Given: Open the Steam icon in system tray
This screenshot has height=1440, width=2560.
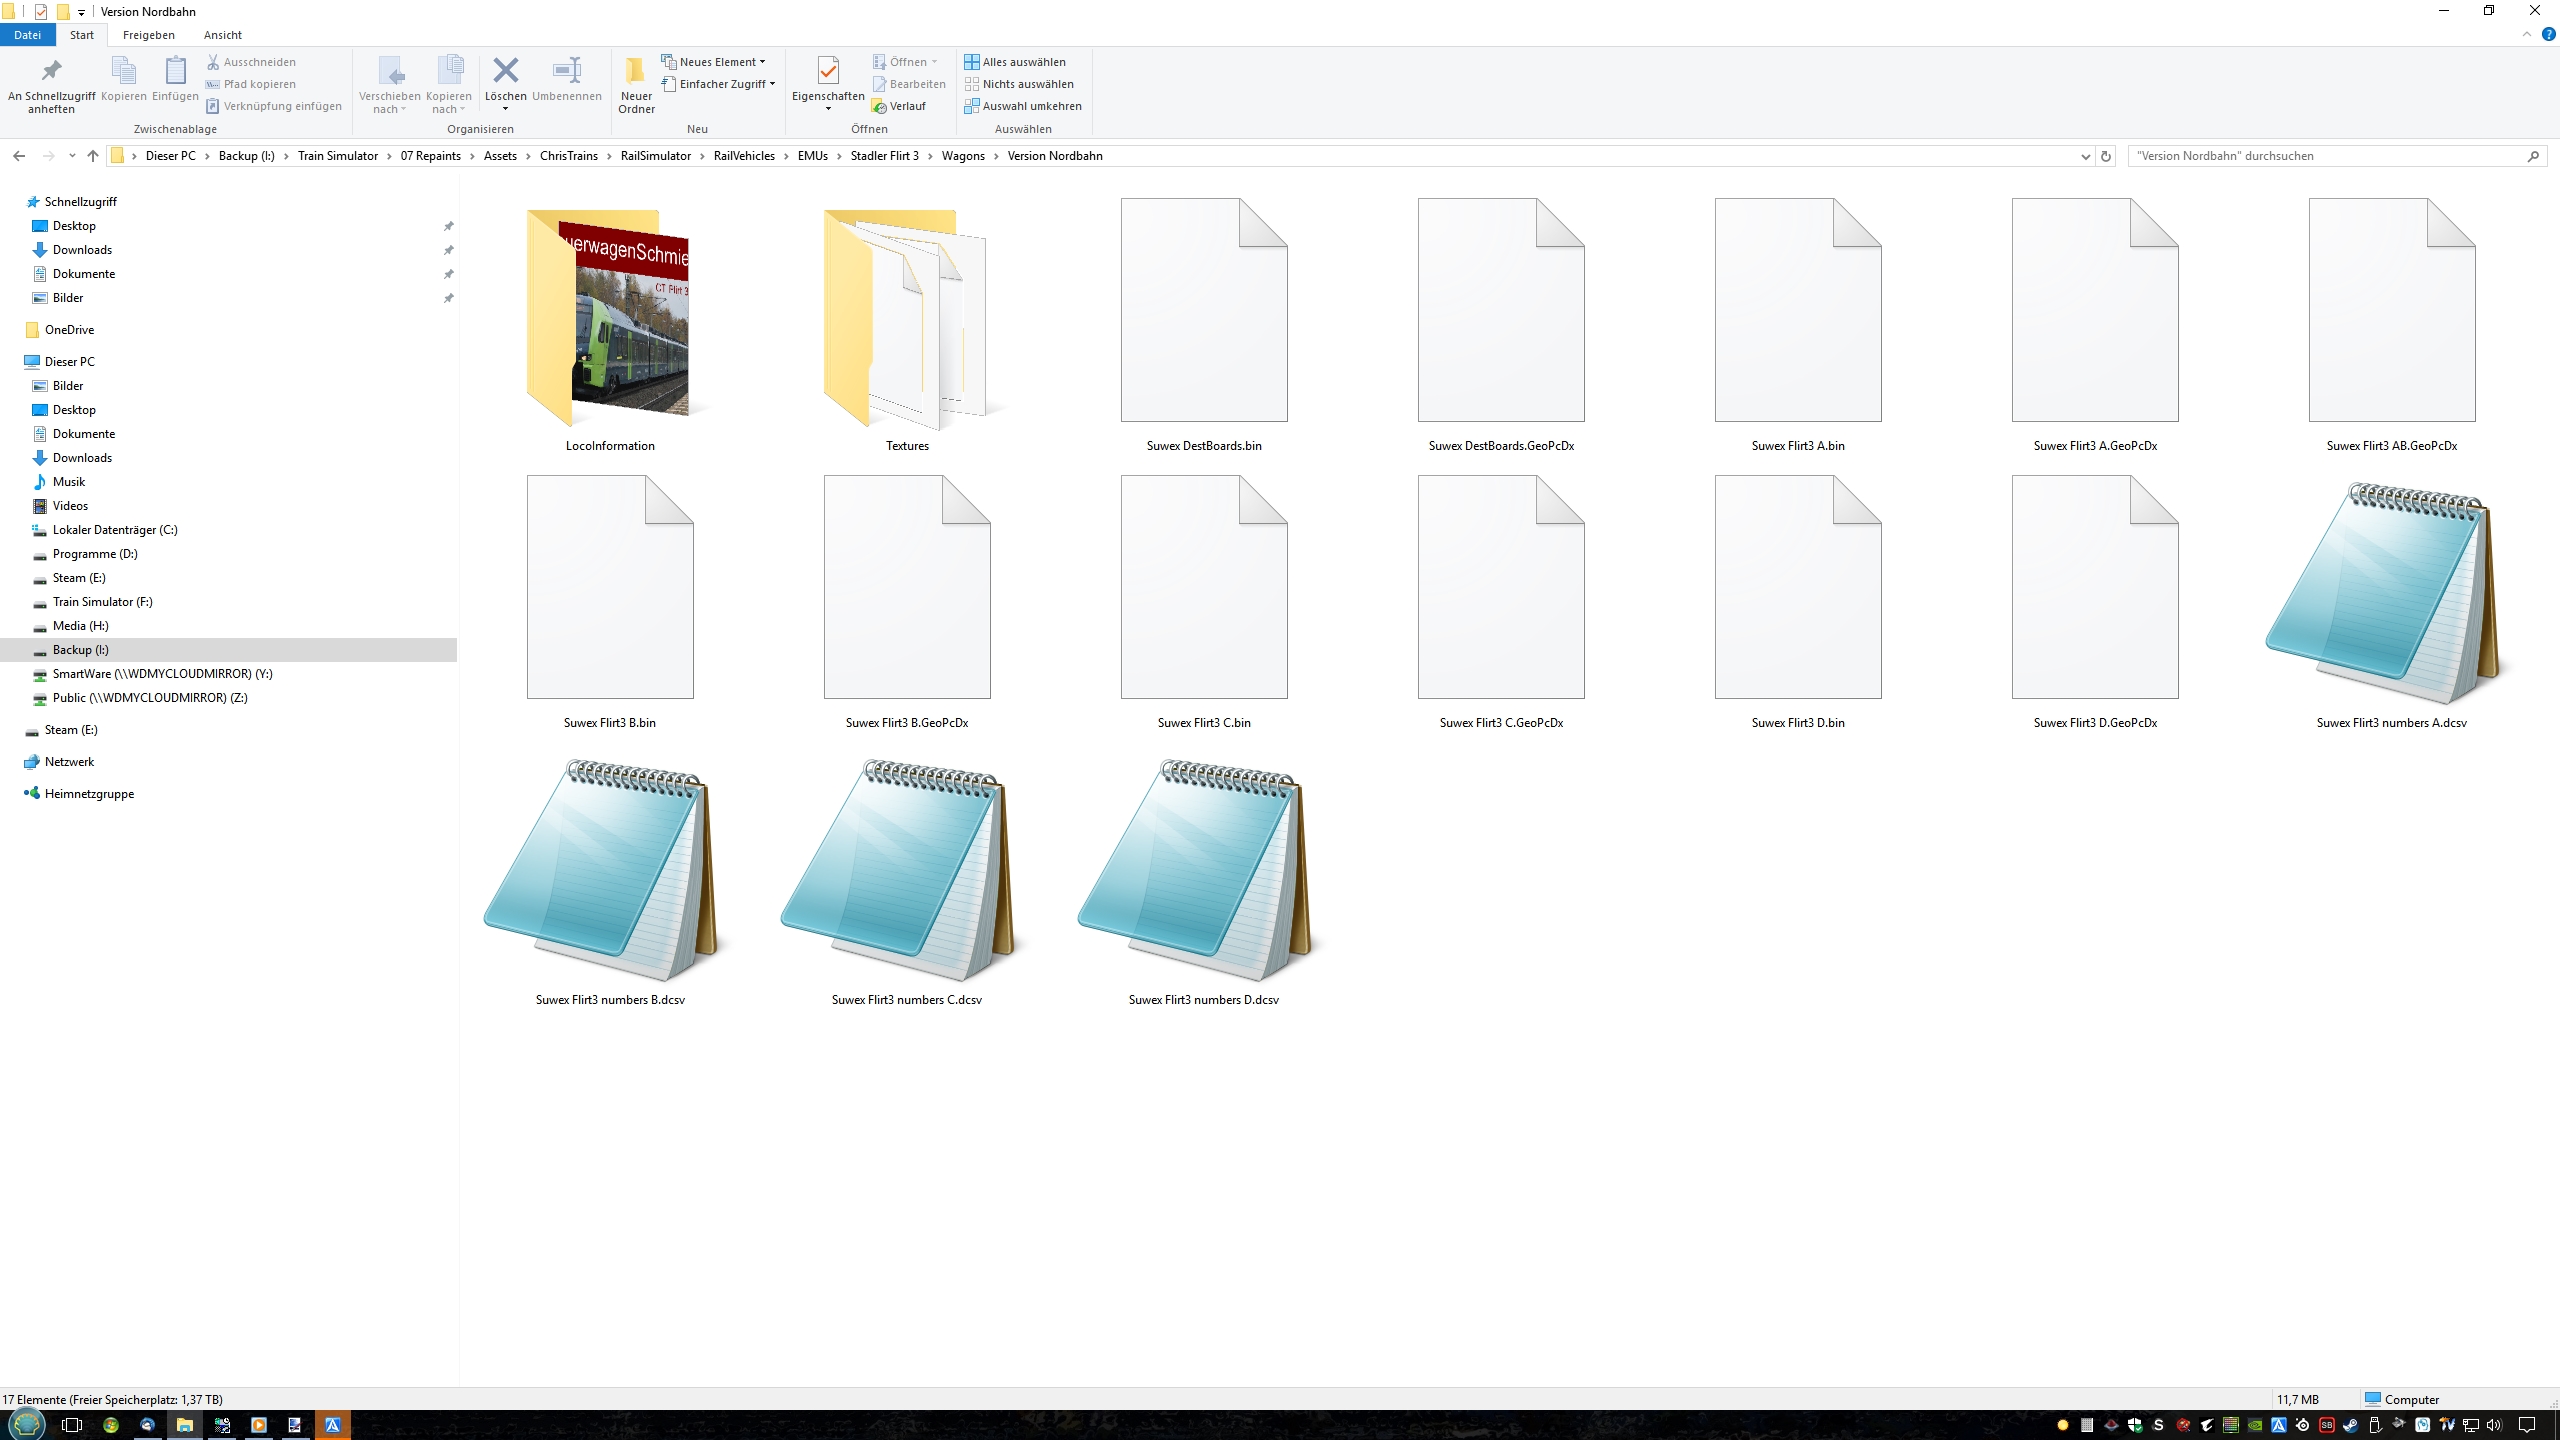Looking at the screenshot, I should pos(2350,1425).
